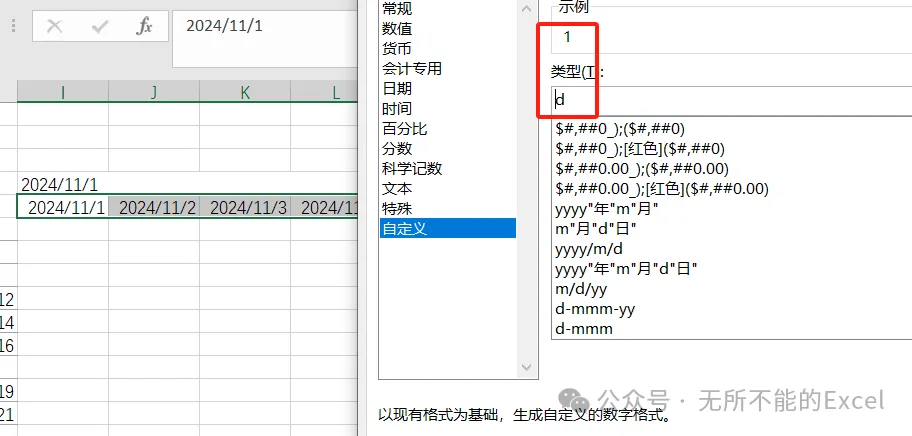Click the selected cell 2024/11/1 in column I
This screenshot has width=912, height=436.
[63, 207]
